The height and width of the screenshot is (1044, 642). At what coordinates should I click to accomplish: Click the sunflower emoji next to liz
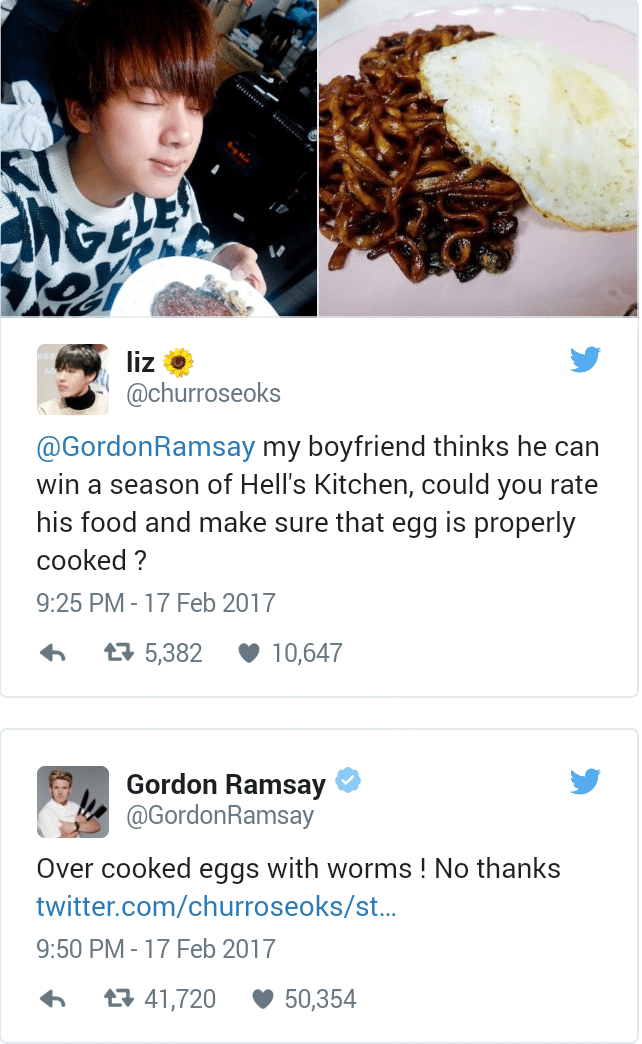[x=178, y=362]
